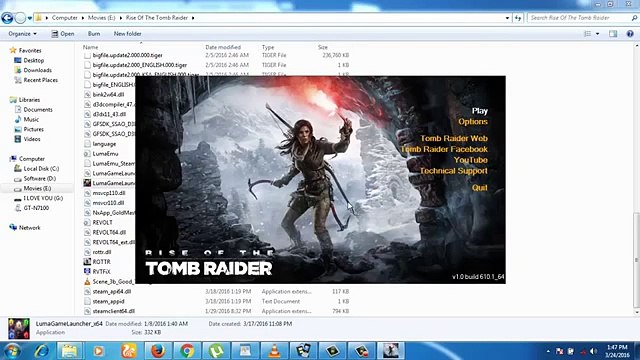This screenshot has height=360, width=640.
Task: Open uTorrent from taskbar
Action: 216,351
